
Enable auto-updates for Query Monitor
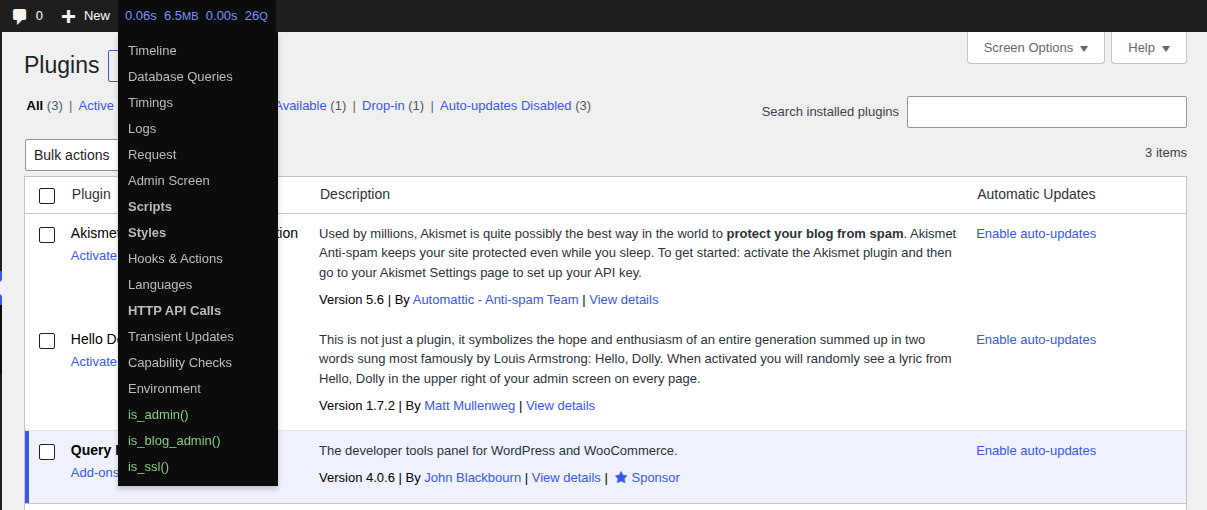pos(1036,451)
